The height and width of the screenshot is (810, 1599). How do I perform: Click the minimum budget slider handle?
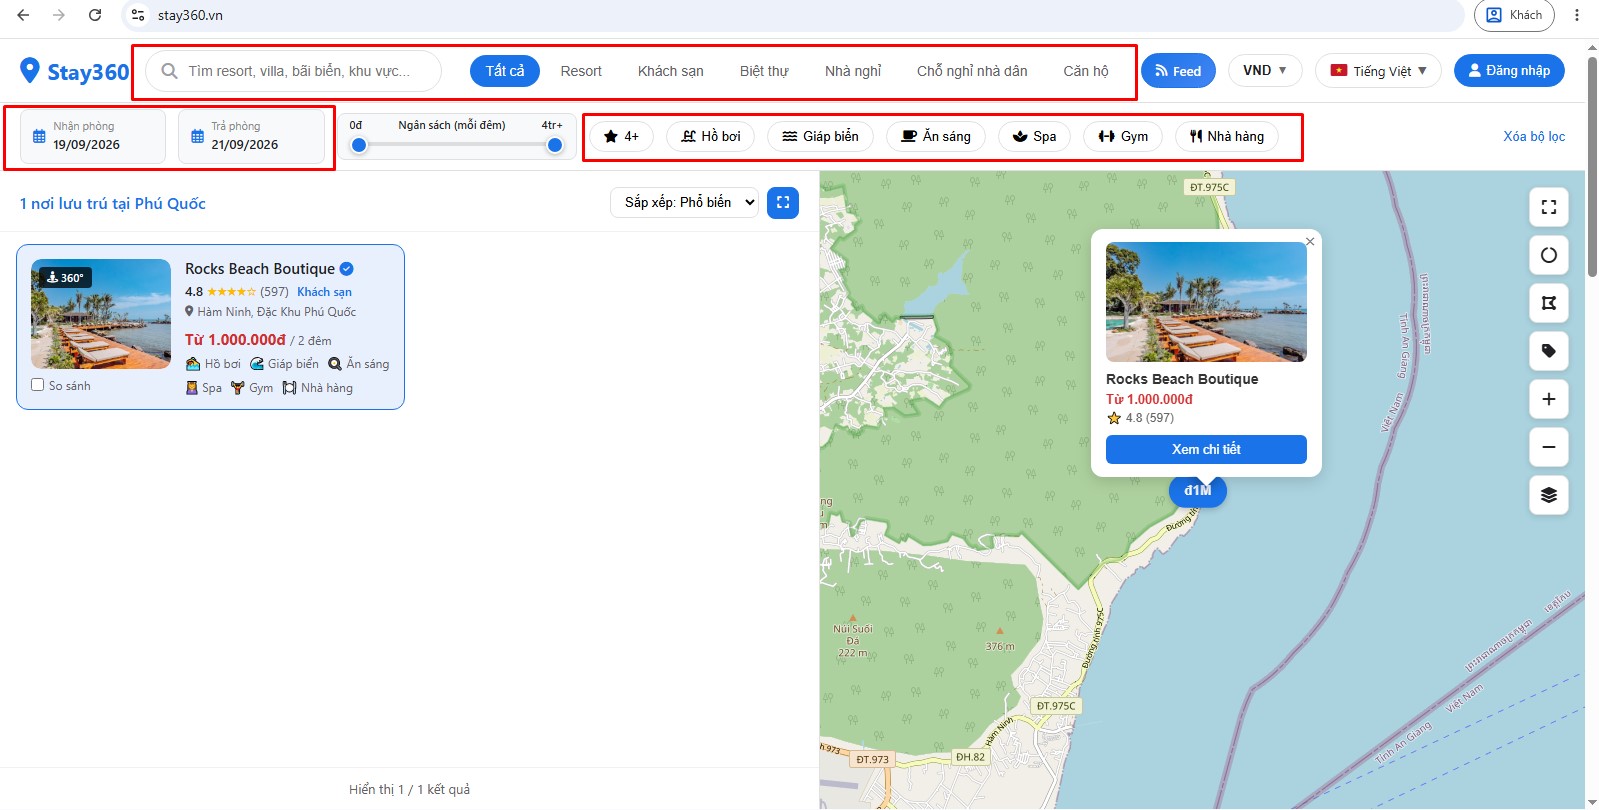pyautogui.click(x=359, y=145)
